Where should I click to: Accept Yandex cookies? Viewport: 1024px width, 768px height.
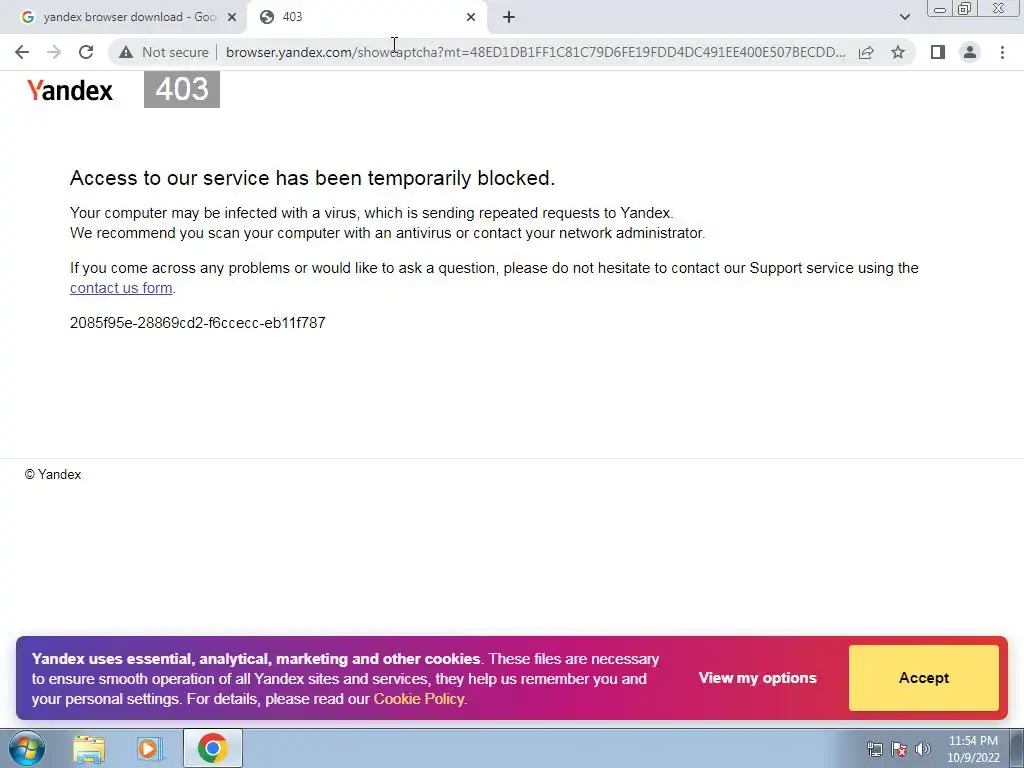[923, 678]
